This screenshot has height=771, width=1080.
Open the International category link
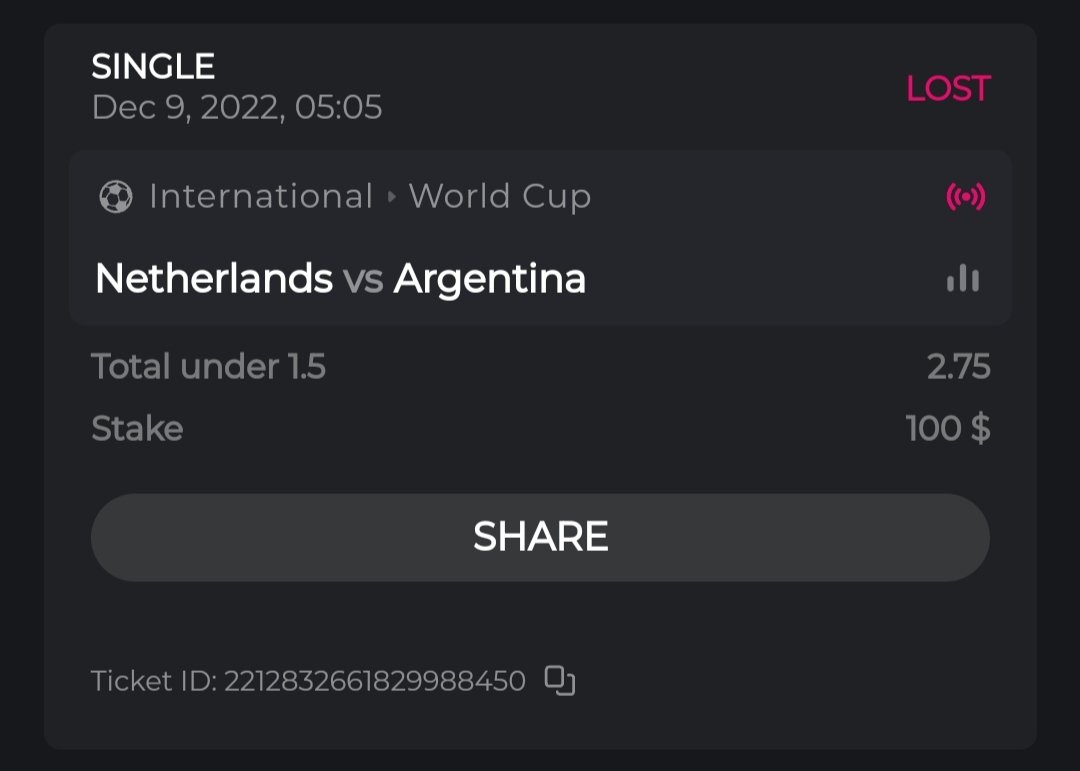coord(260,197)
